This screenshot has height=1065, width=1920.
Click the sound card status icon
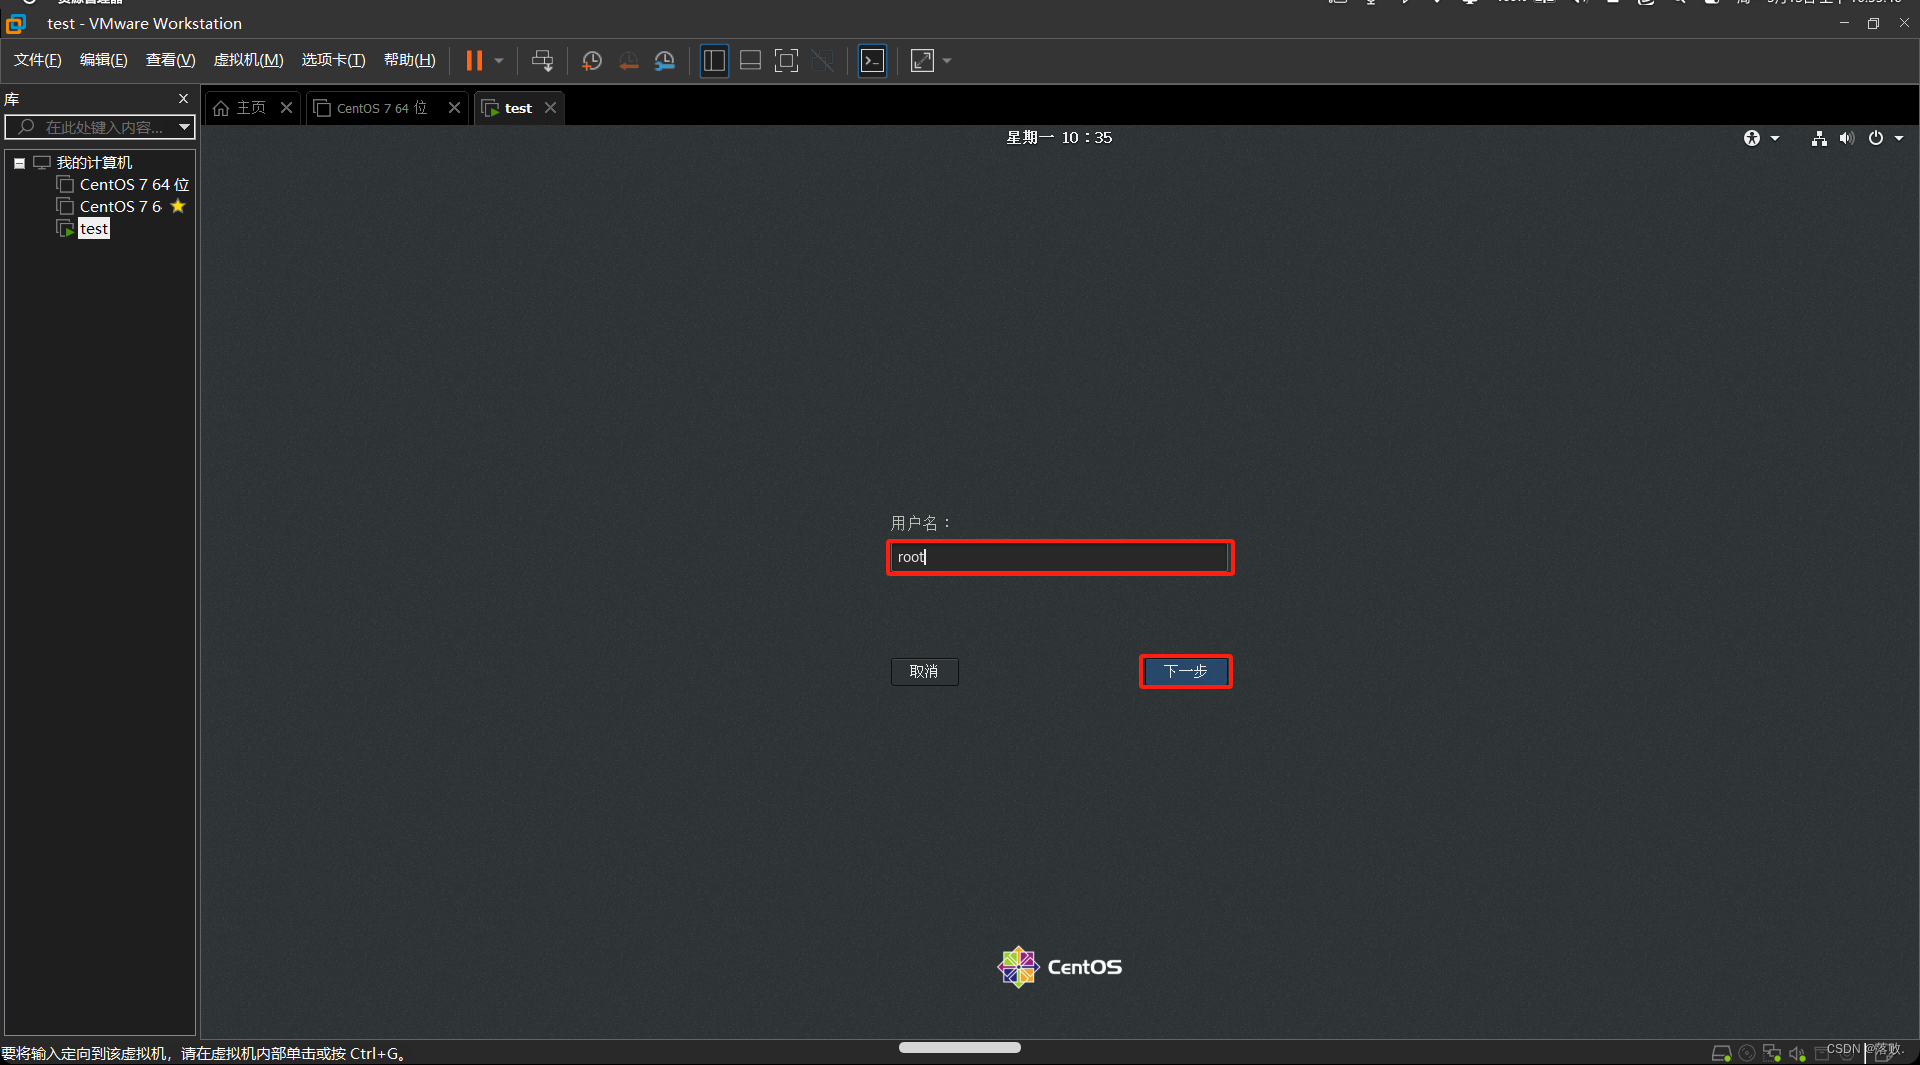click(1797, 1053)
